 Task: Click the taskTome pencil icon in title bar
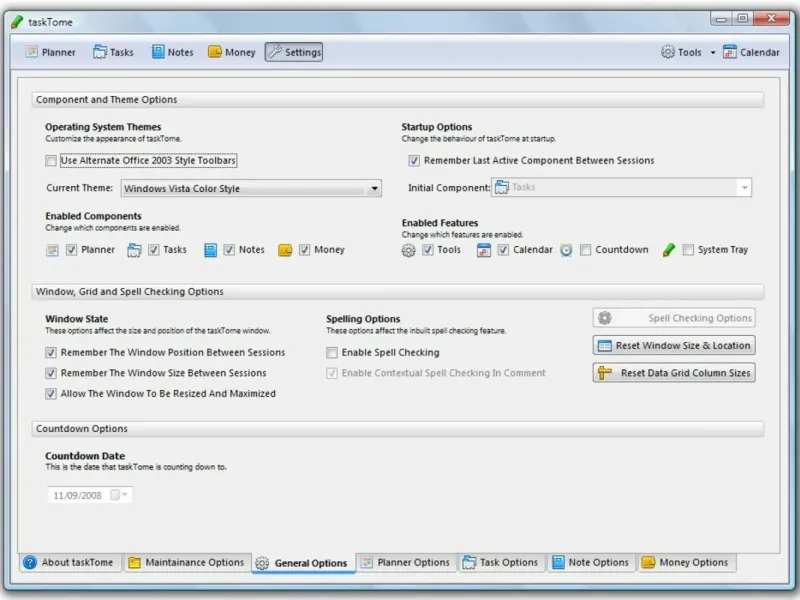point(17,22)
